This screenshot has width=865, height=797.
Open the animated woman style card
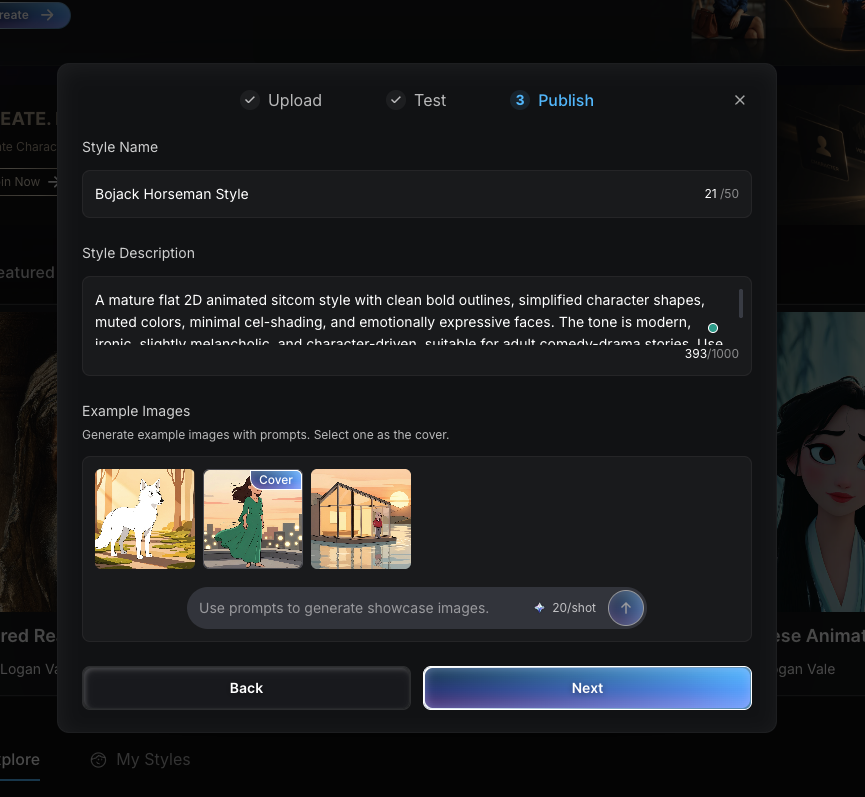(x=821, y=462)
